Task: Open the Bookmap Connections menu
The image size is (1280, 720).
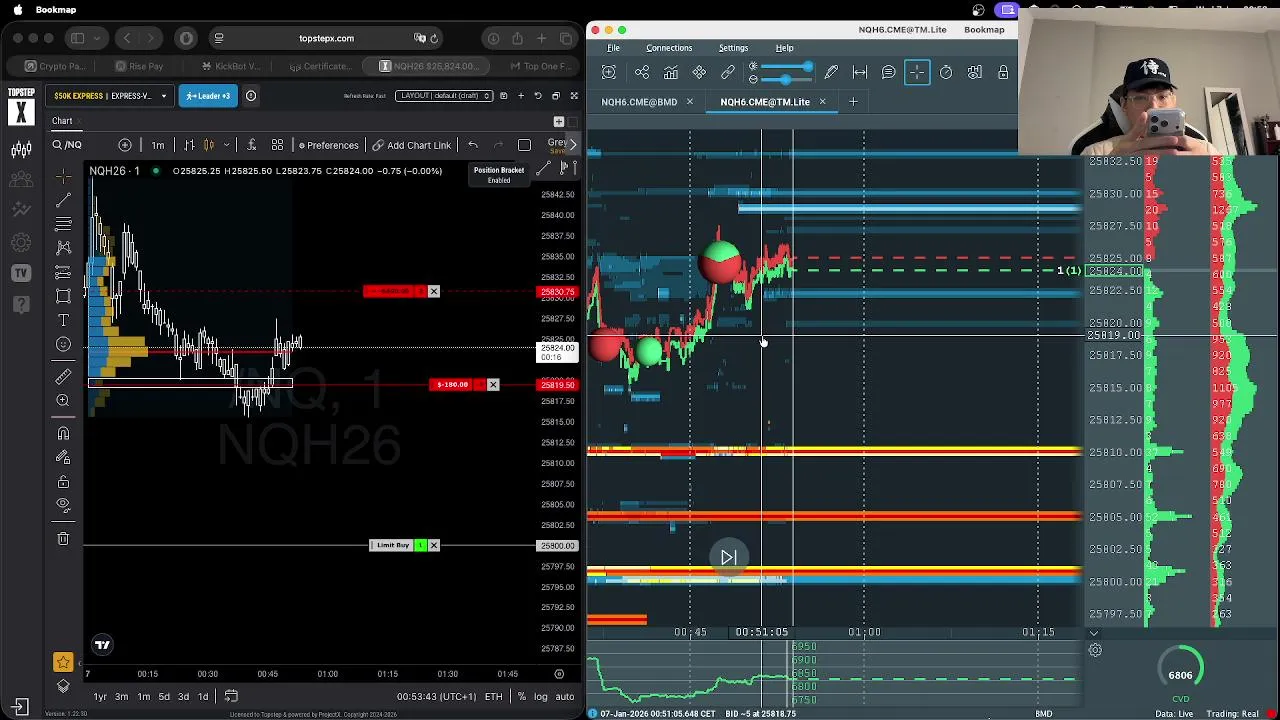Action: 669,48
